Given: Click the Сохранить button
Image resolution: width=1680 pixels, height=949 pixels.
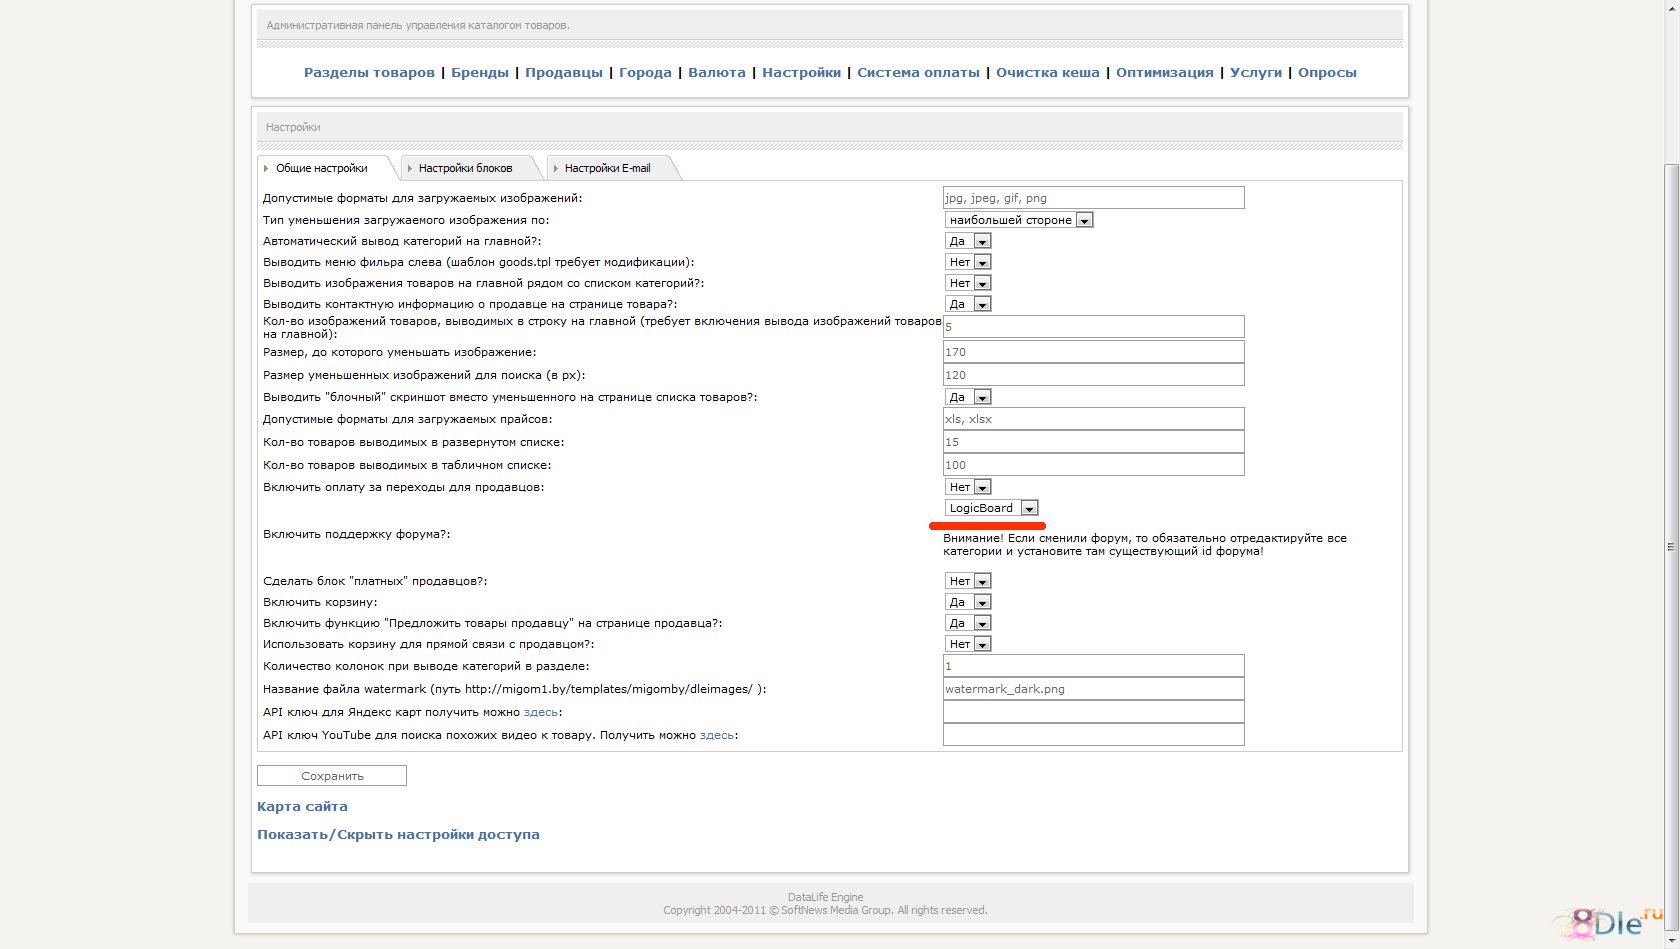Looking at the screenshot, I should pyautogui.click(x=332, y=776).
